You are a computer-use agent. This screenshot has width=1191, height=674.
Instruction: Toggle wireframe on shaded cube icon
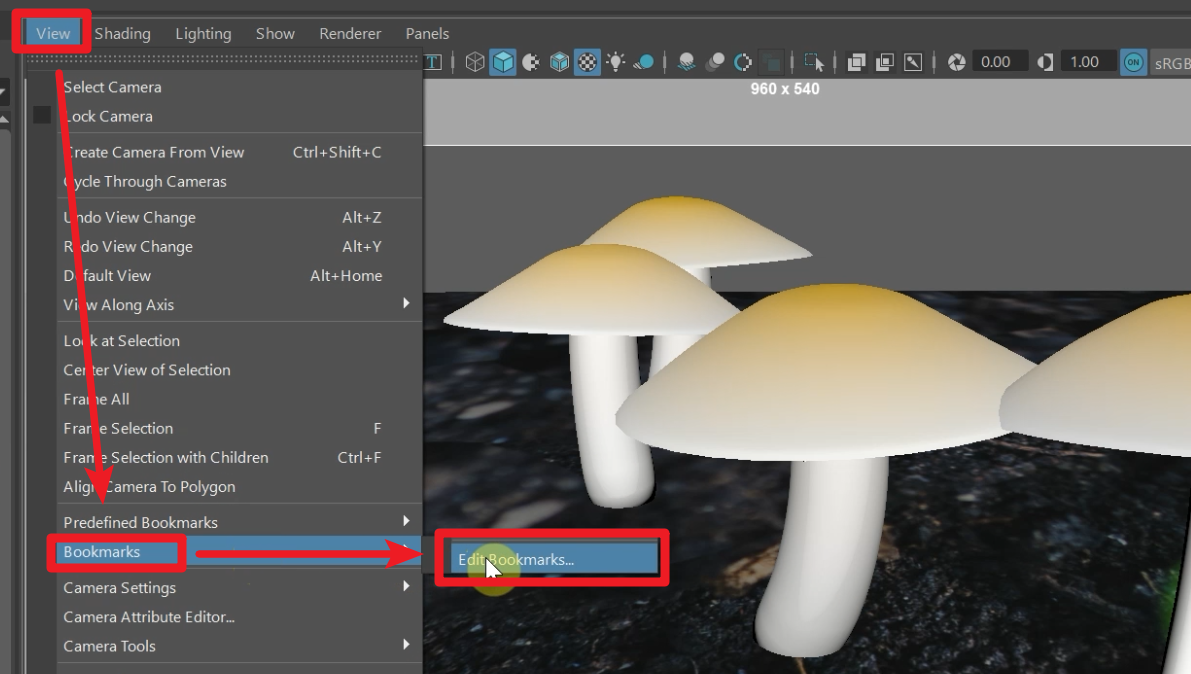click(x=560, y=62)
